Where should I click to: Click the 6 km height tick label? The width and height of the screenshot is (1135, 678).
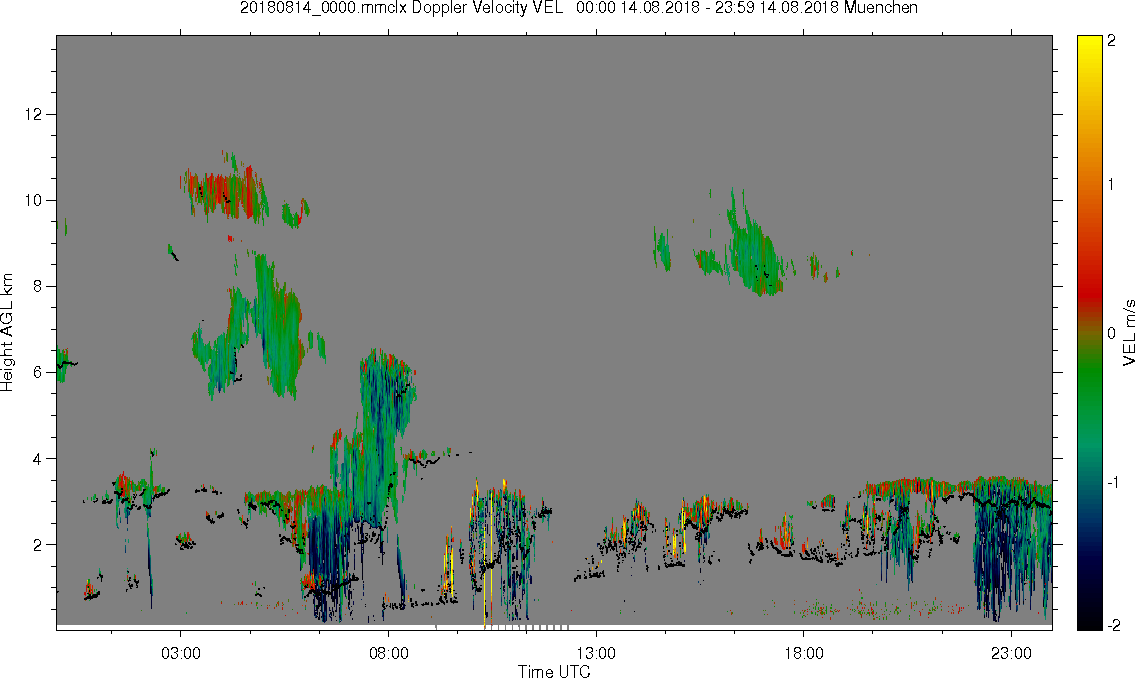[38, 373]
